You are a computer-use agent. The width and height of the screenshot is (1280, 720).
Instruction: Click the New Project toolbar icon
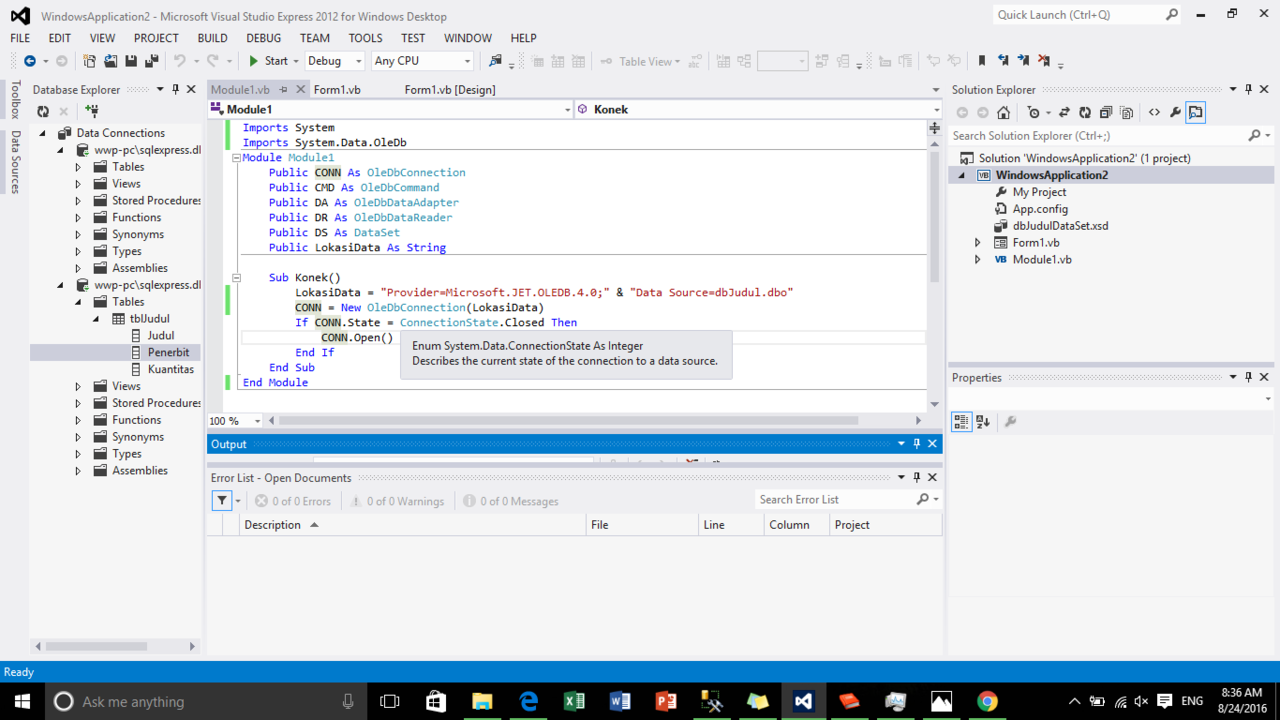click(x=89, y=61)
